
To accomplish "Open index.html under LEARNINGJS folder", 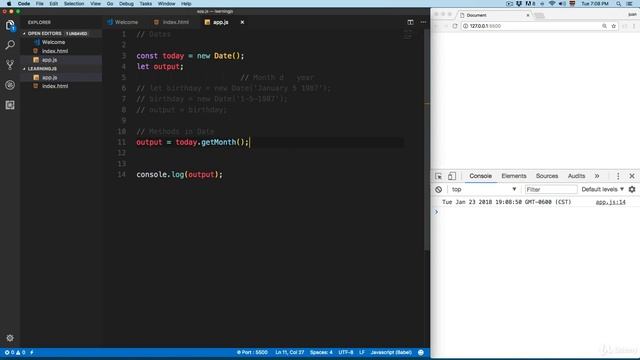I will click(55, 86).
